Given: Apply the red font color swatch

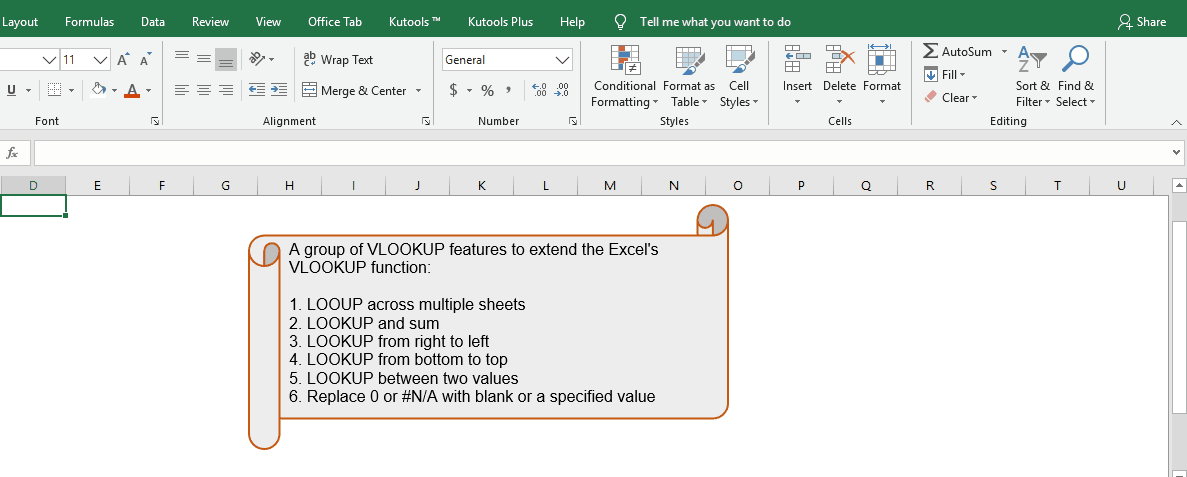Looking at the screenshot, I should [132, 91].
